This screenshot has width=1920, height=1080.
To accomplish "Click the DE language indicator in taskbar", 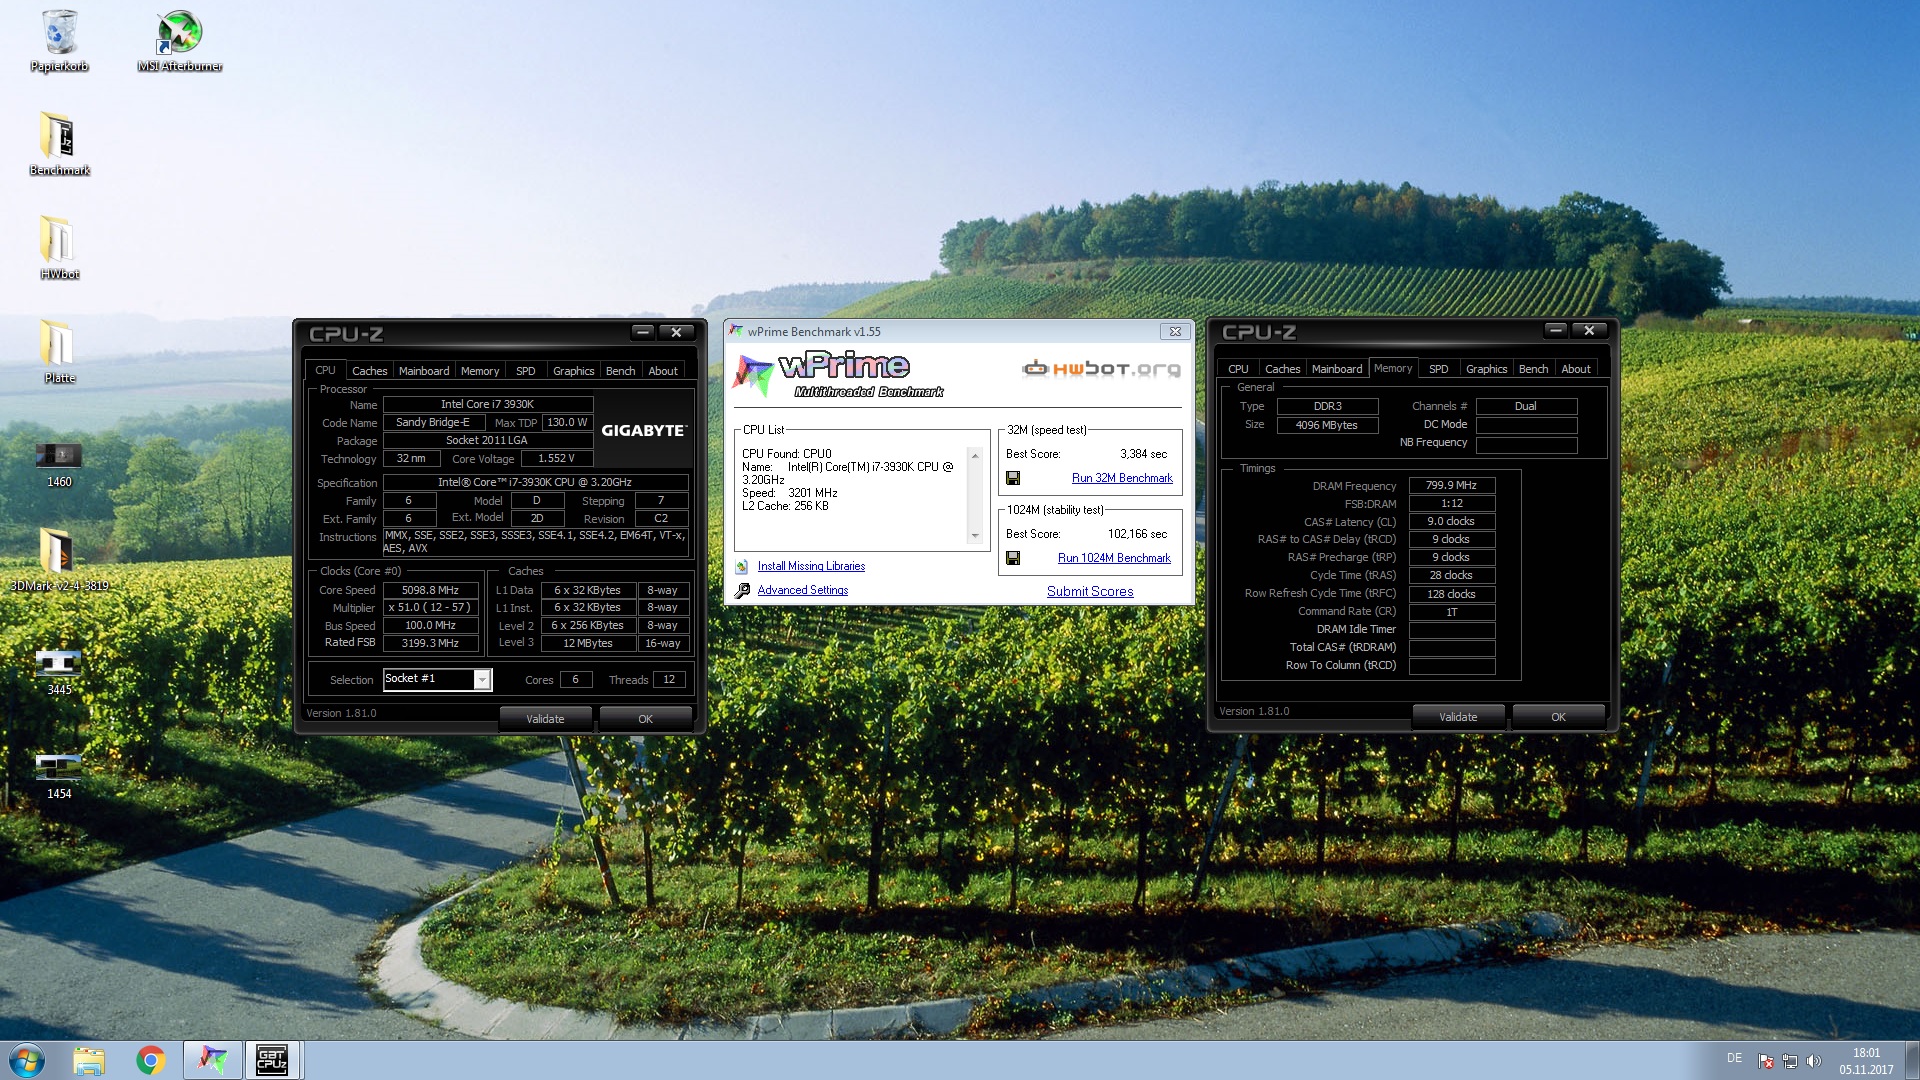I will click(1734, 1058).
